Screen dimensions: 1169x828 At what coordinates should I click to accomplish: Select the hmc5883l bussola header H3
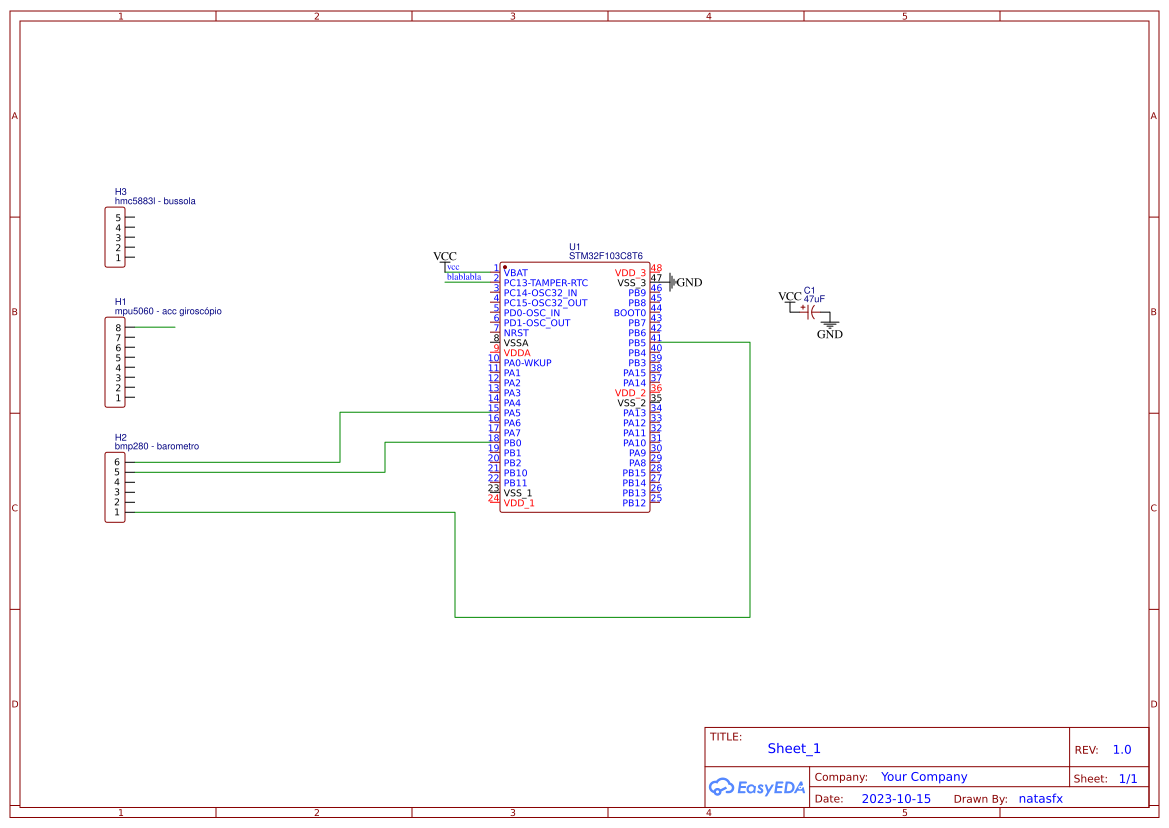click(113, 236)
